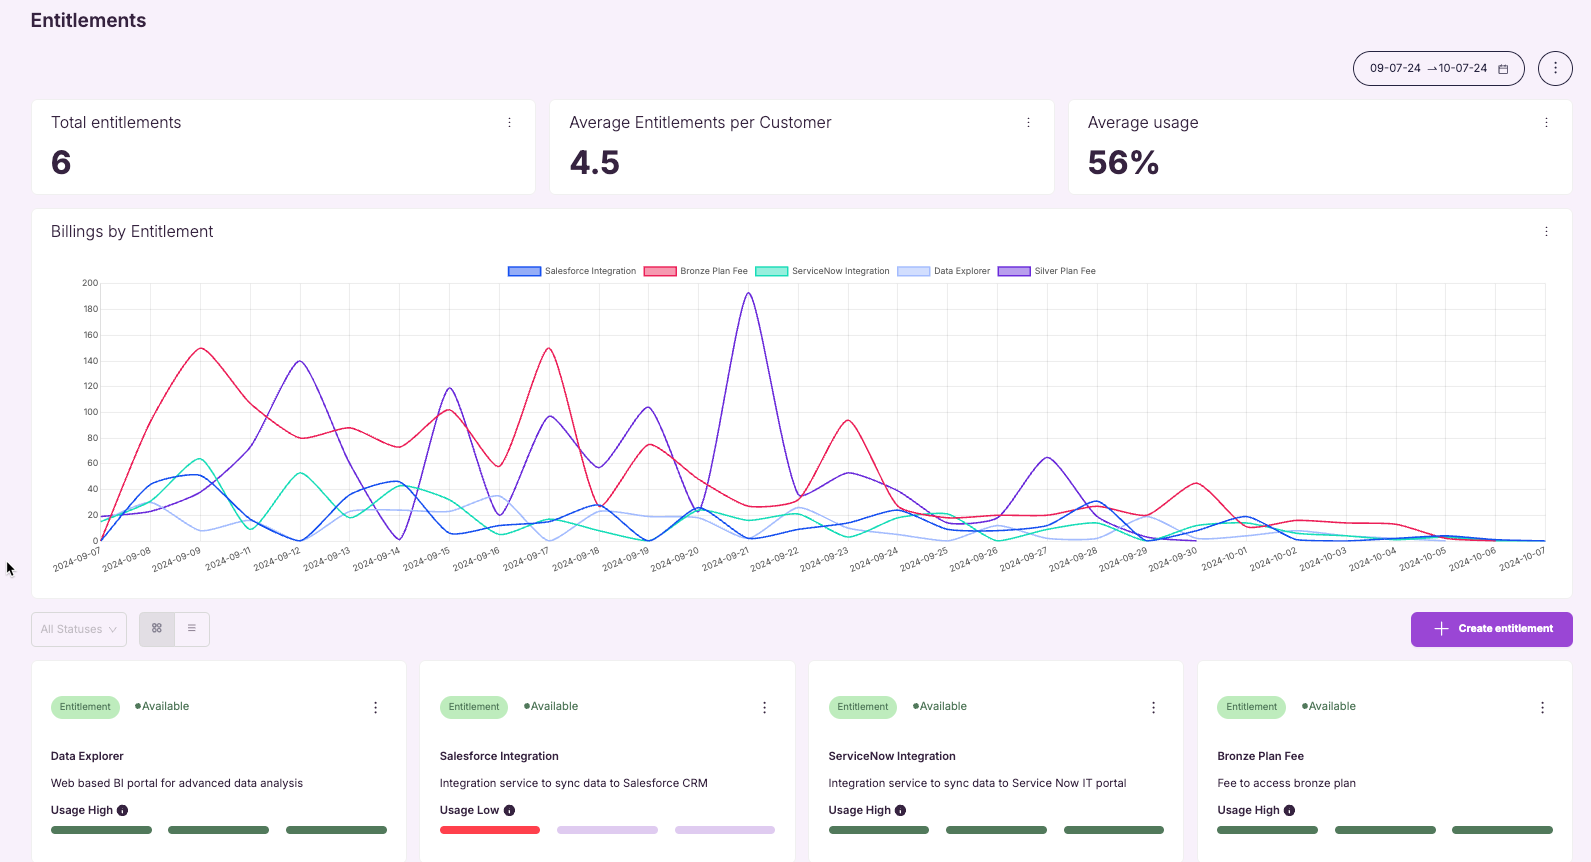Switch to list view layout
This screenshot has width=1591, height=862.
(x=192, y=629)
